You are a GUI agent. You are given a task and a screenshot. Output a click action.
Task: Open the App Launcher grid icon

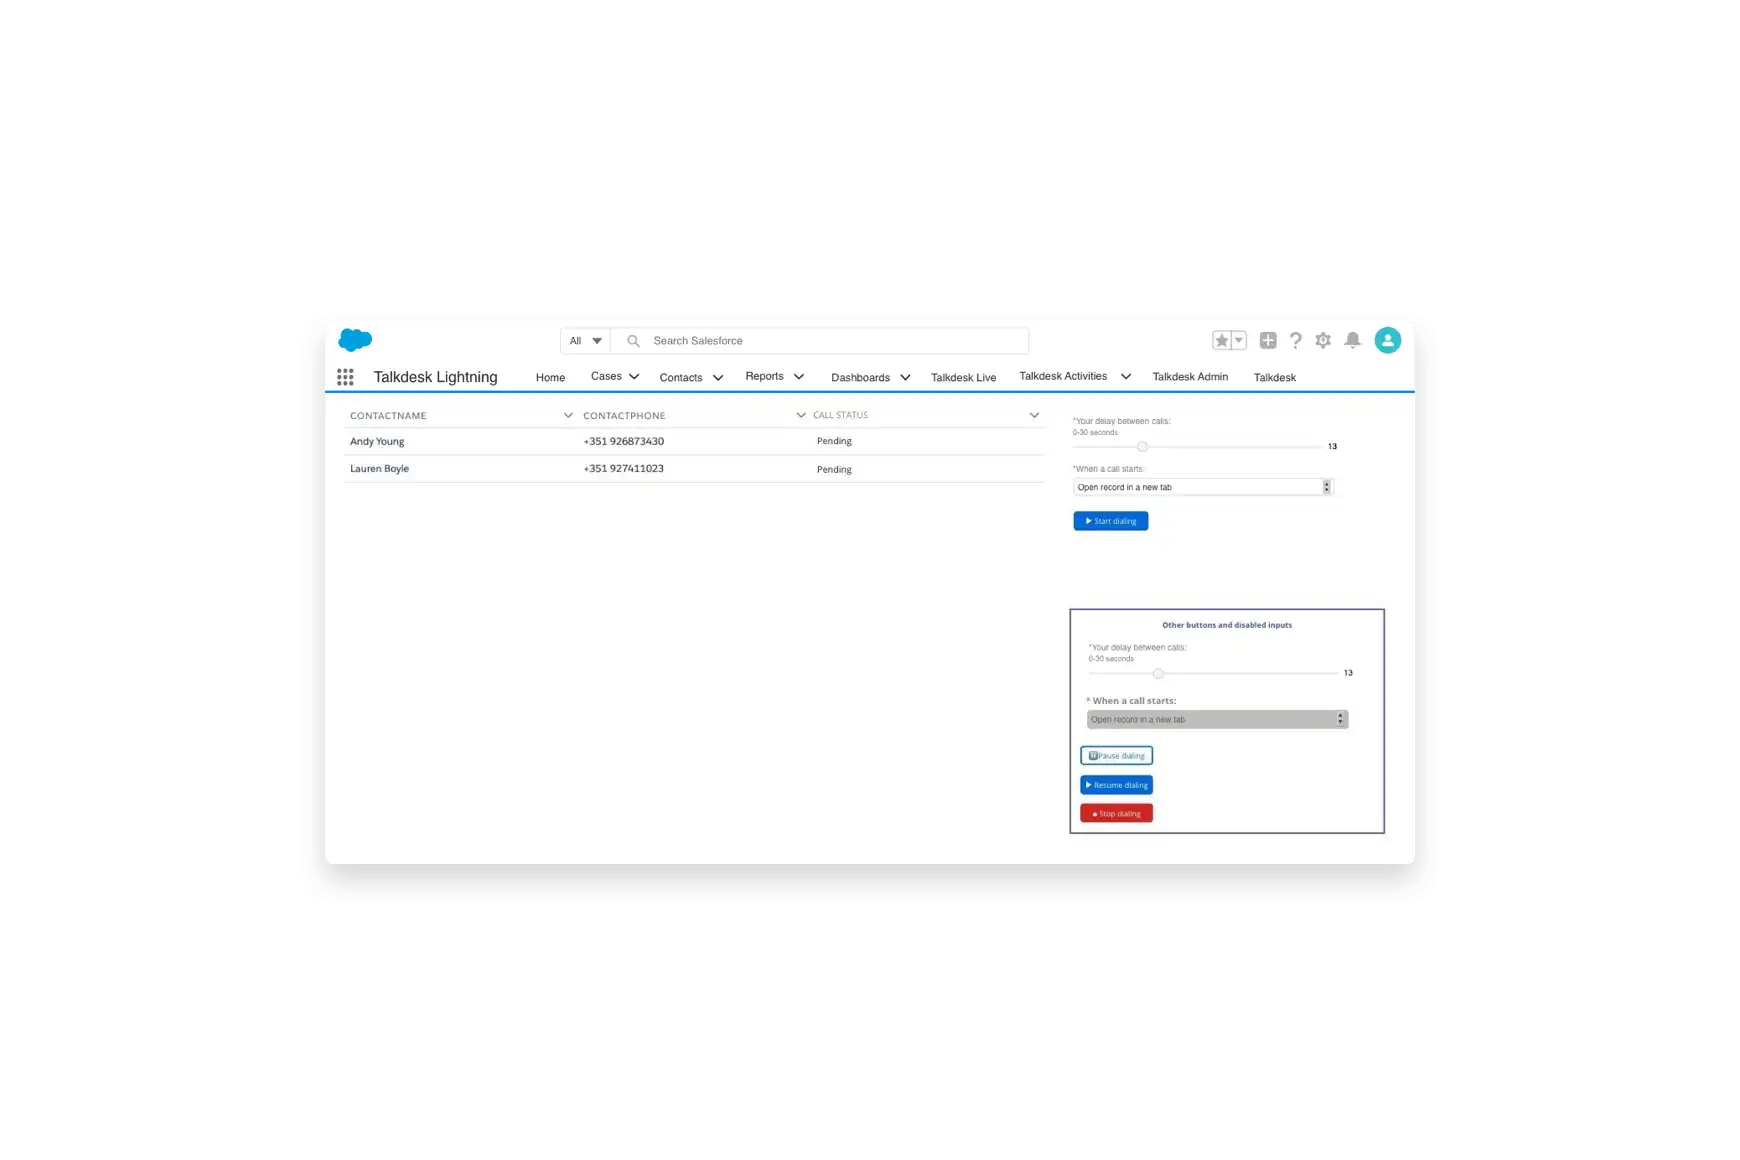tap(345, 377)
